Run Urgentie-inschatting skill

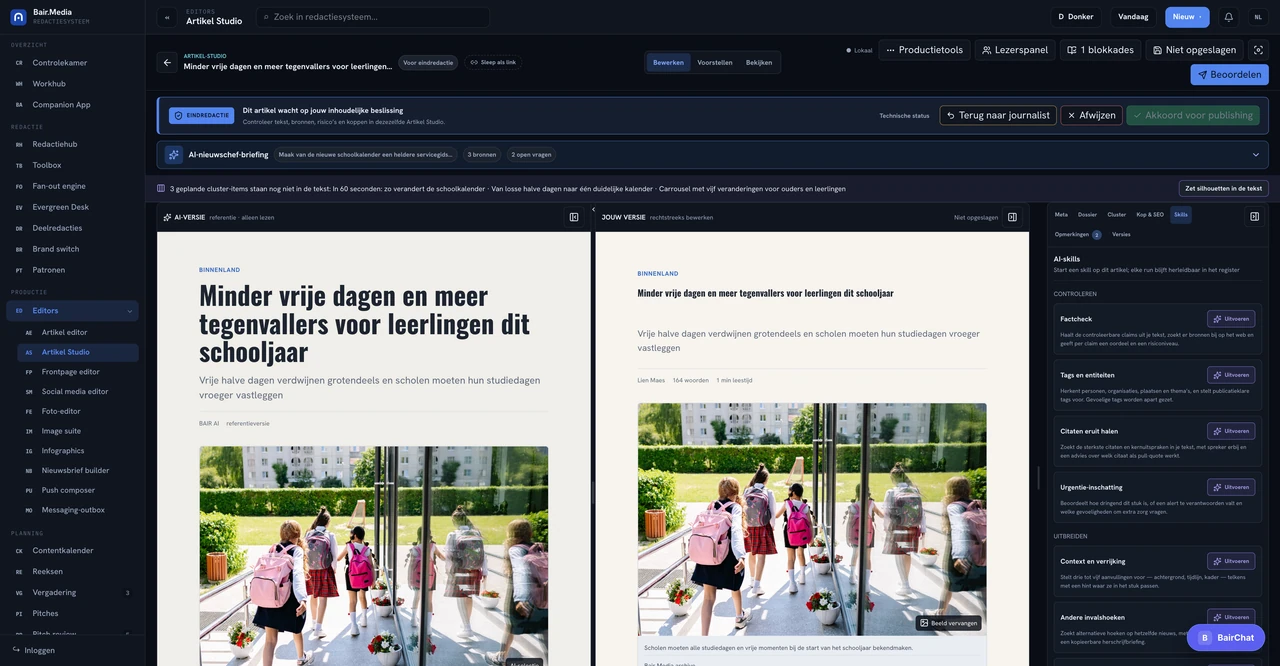click(x=1231, y=487)
